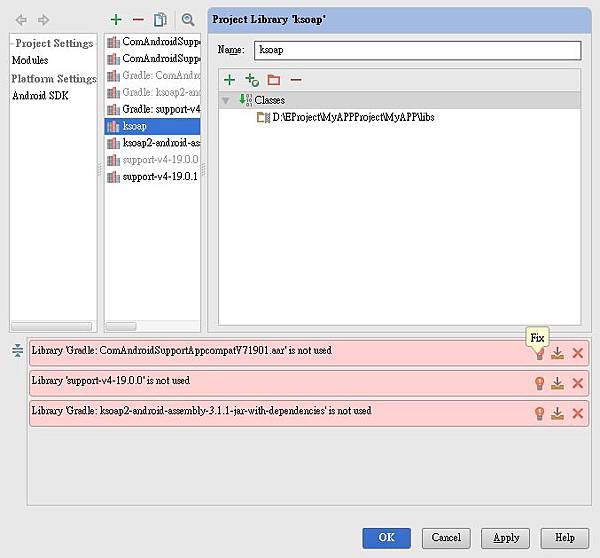This screenshot has width=600, height=558.
Task: Select the first ComAndroidSupp library entry
Action: [x=153, y=42]
